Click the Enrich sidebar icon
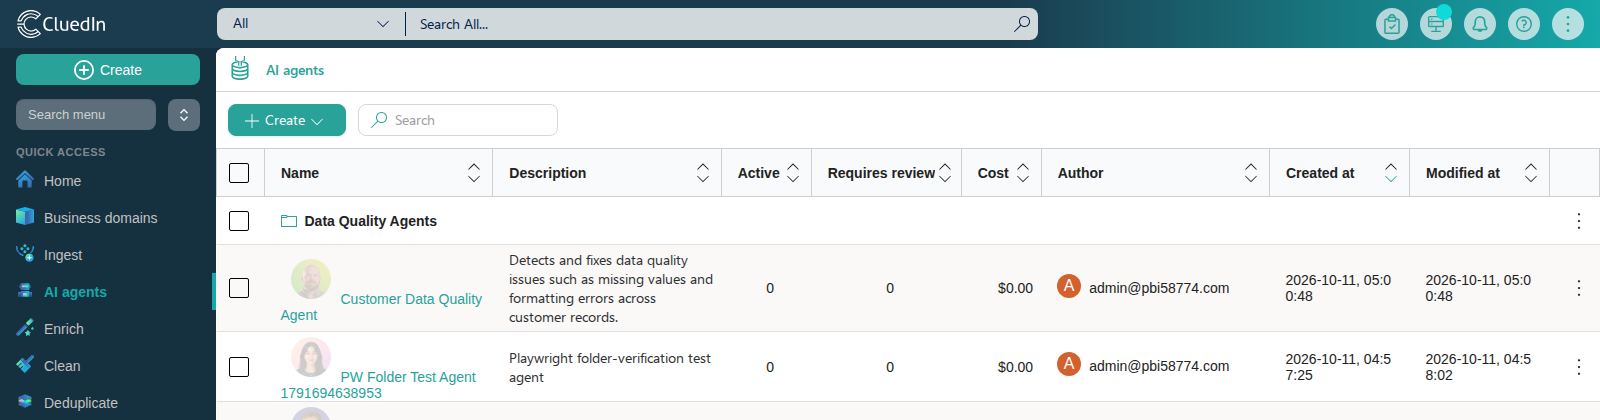The width and height of the screenshot is (1600, 420). (x=25, y=328)
